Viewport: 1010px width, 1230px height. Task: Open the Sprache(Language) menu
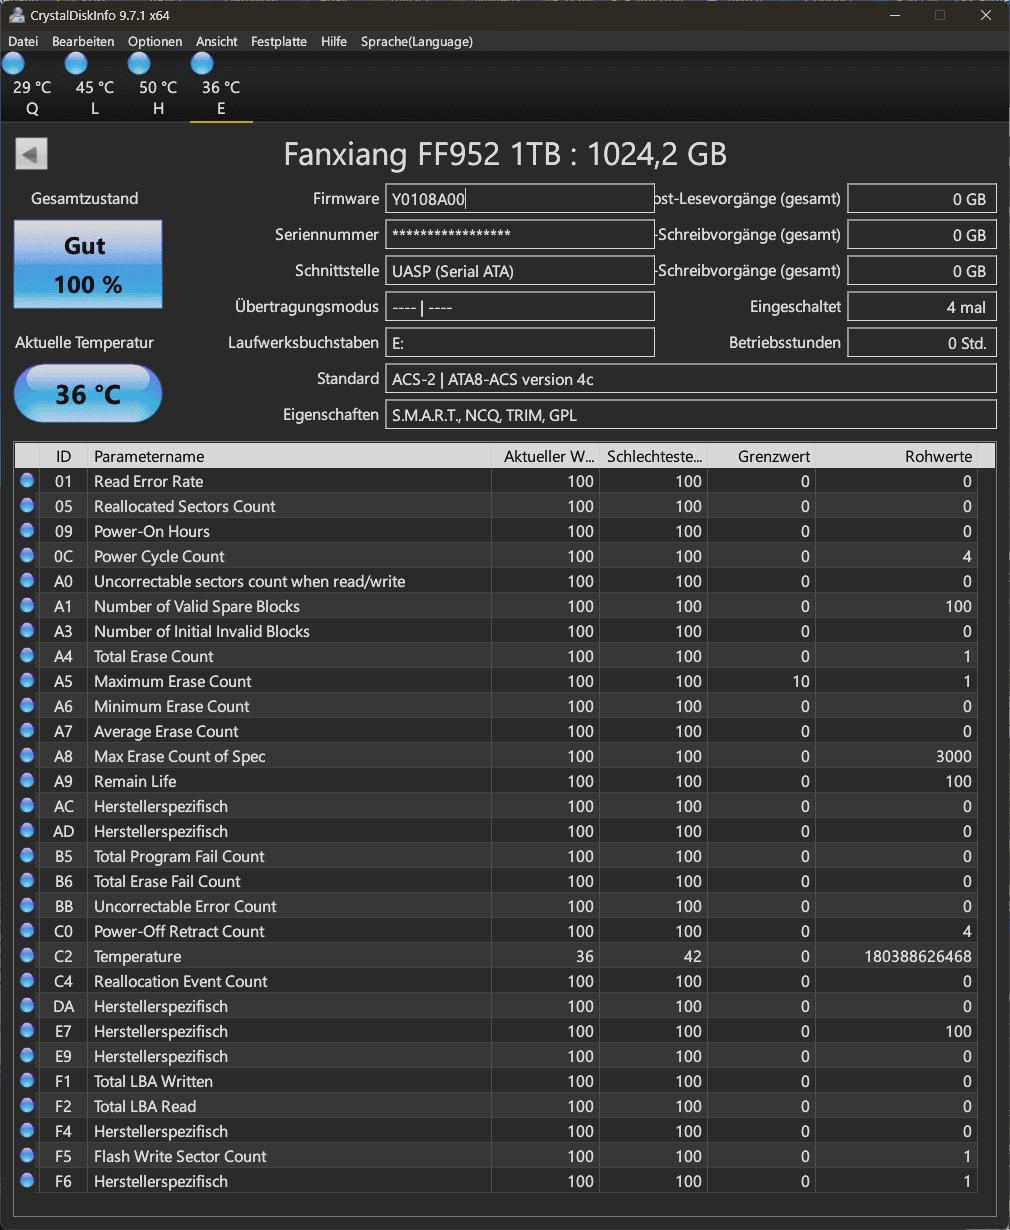tap(416, 41)
